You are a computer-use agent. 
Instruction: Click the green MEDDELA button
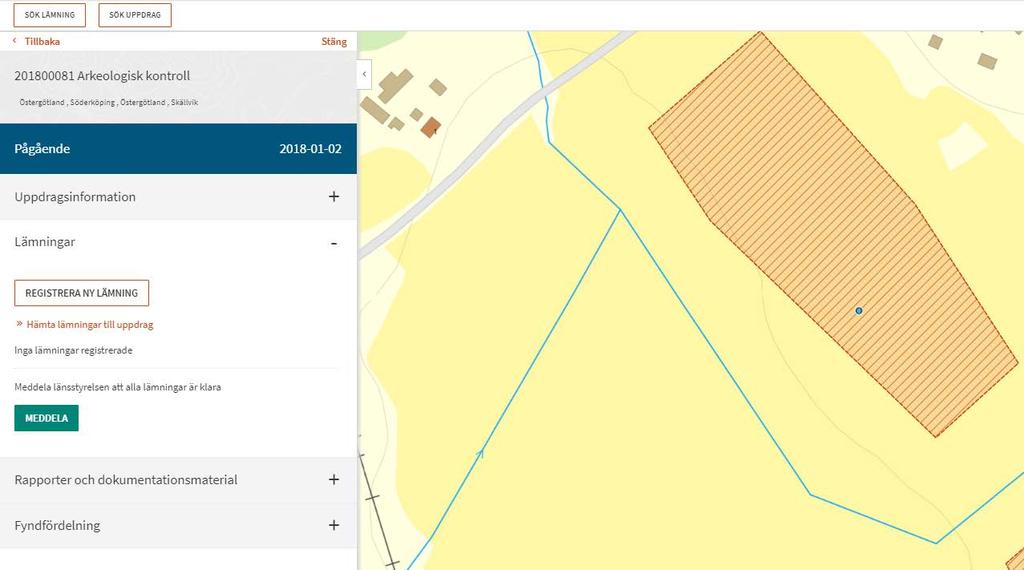(x=46, y=418)
